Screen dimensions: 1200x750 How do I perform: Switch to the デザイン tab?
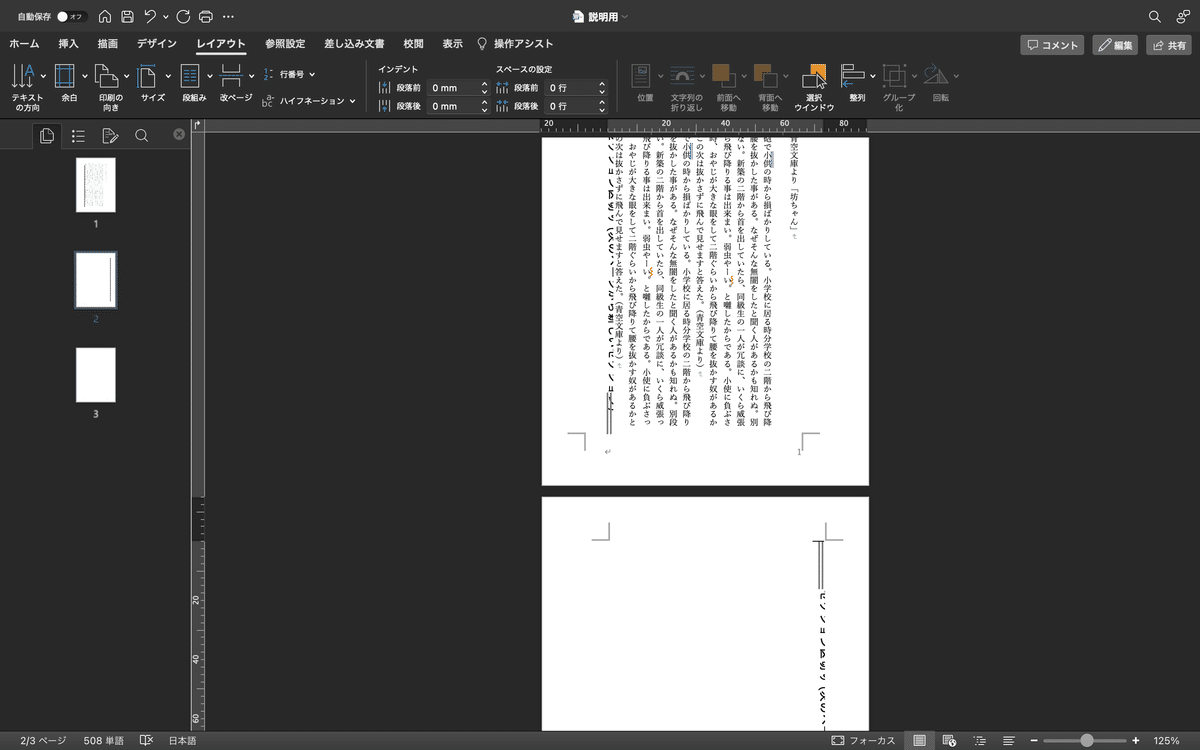(157, 44)
